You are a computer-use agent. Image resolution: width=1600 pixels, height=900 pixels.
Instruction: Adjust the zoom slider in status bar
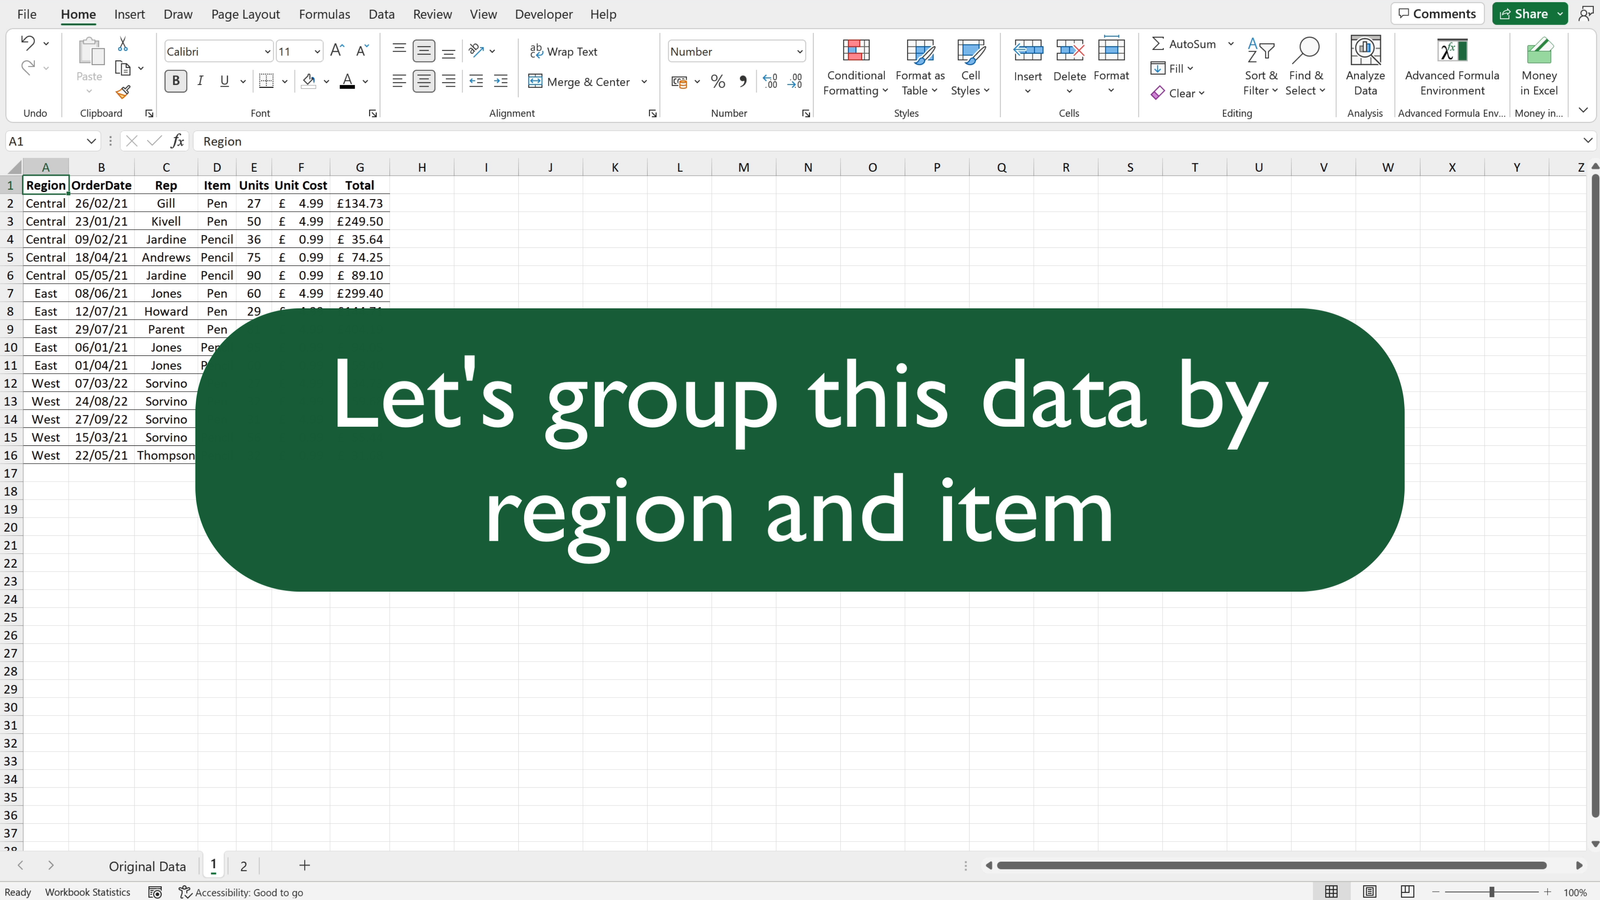1491,892
